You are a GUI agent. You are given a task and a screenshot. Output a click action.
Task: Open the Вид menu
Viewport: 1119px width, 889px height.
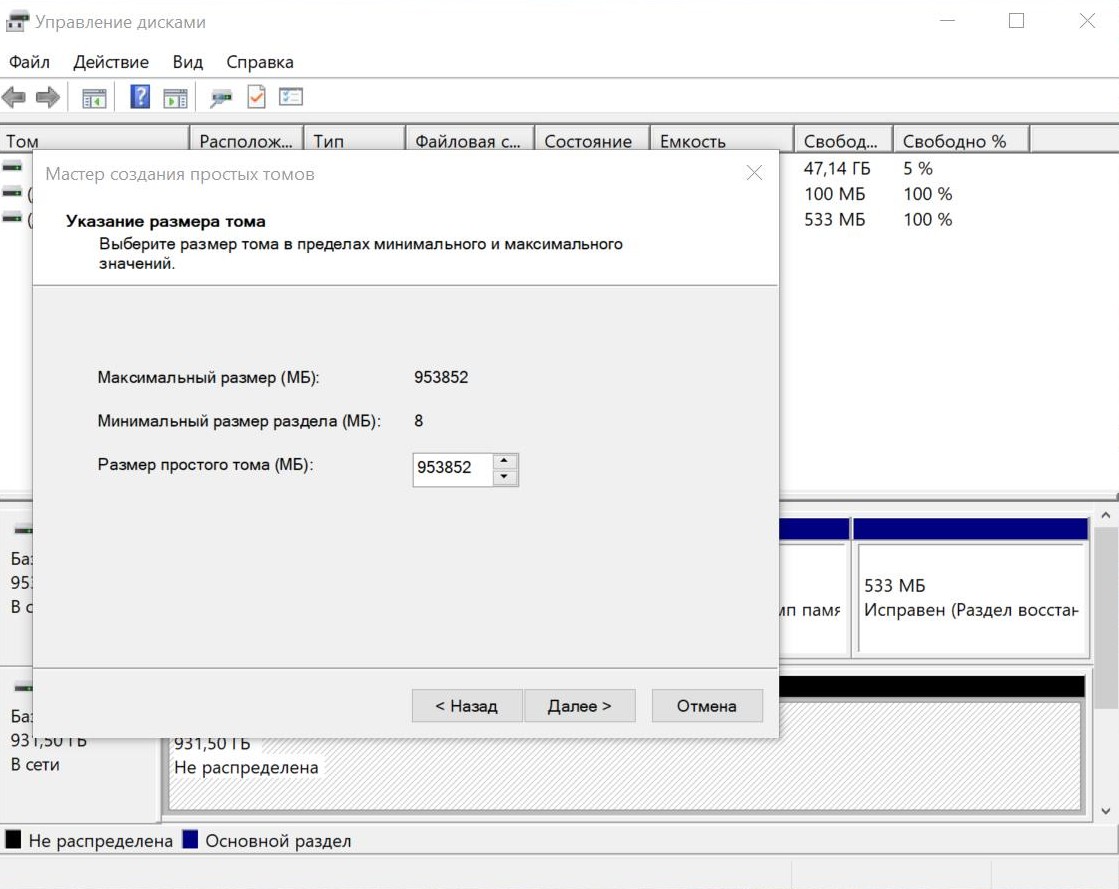tap(188, 62)
